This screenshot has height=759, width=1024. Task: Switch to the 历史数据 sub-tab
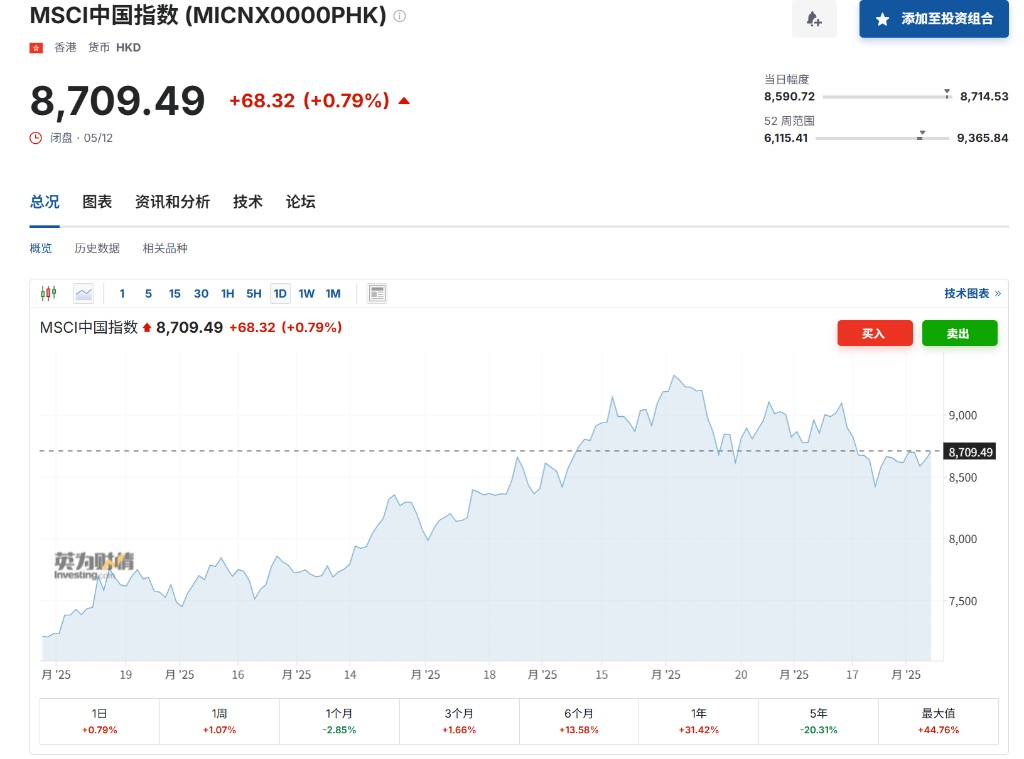(97, 248)
